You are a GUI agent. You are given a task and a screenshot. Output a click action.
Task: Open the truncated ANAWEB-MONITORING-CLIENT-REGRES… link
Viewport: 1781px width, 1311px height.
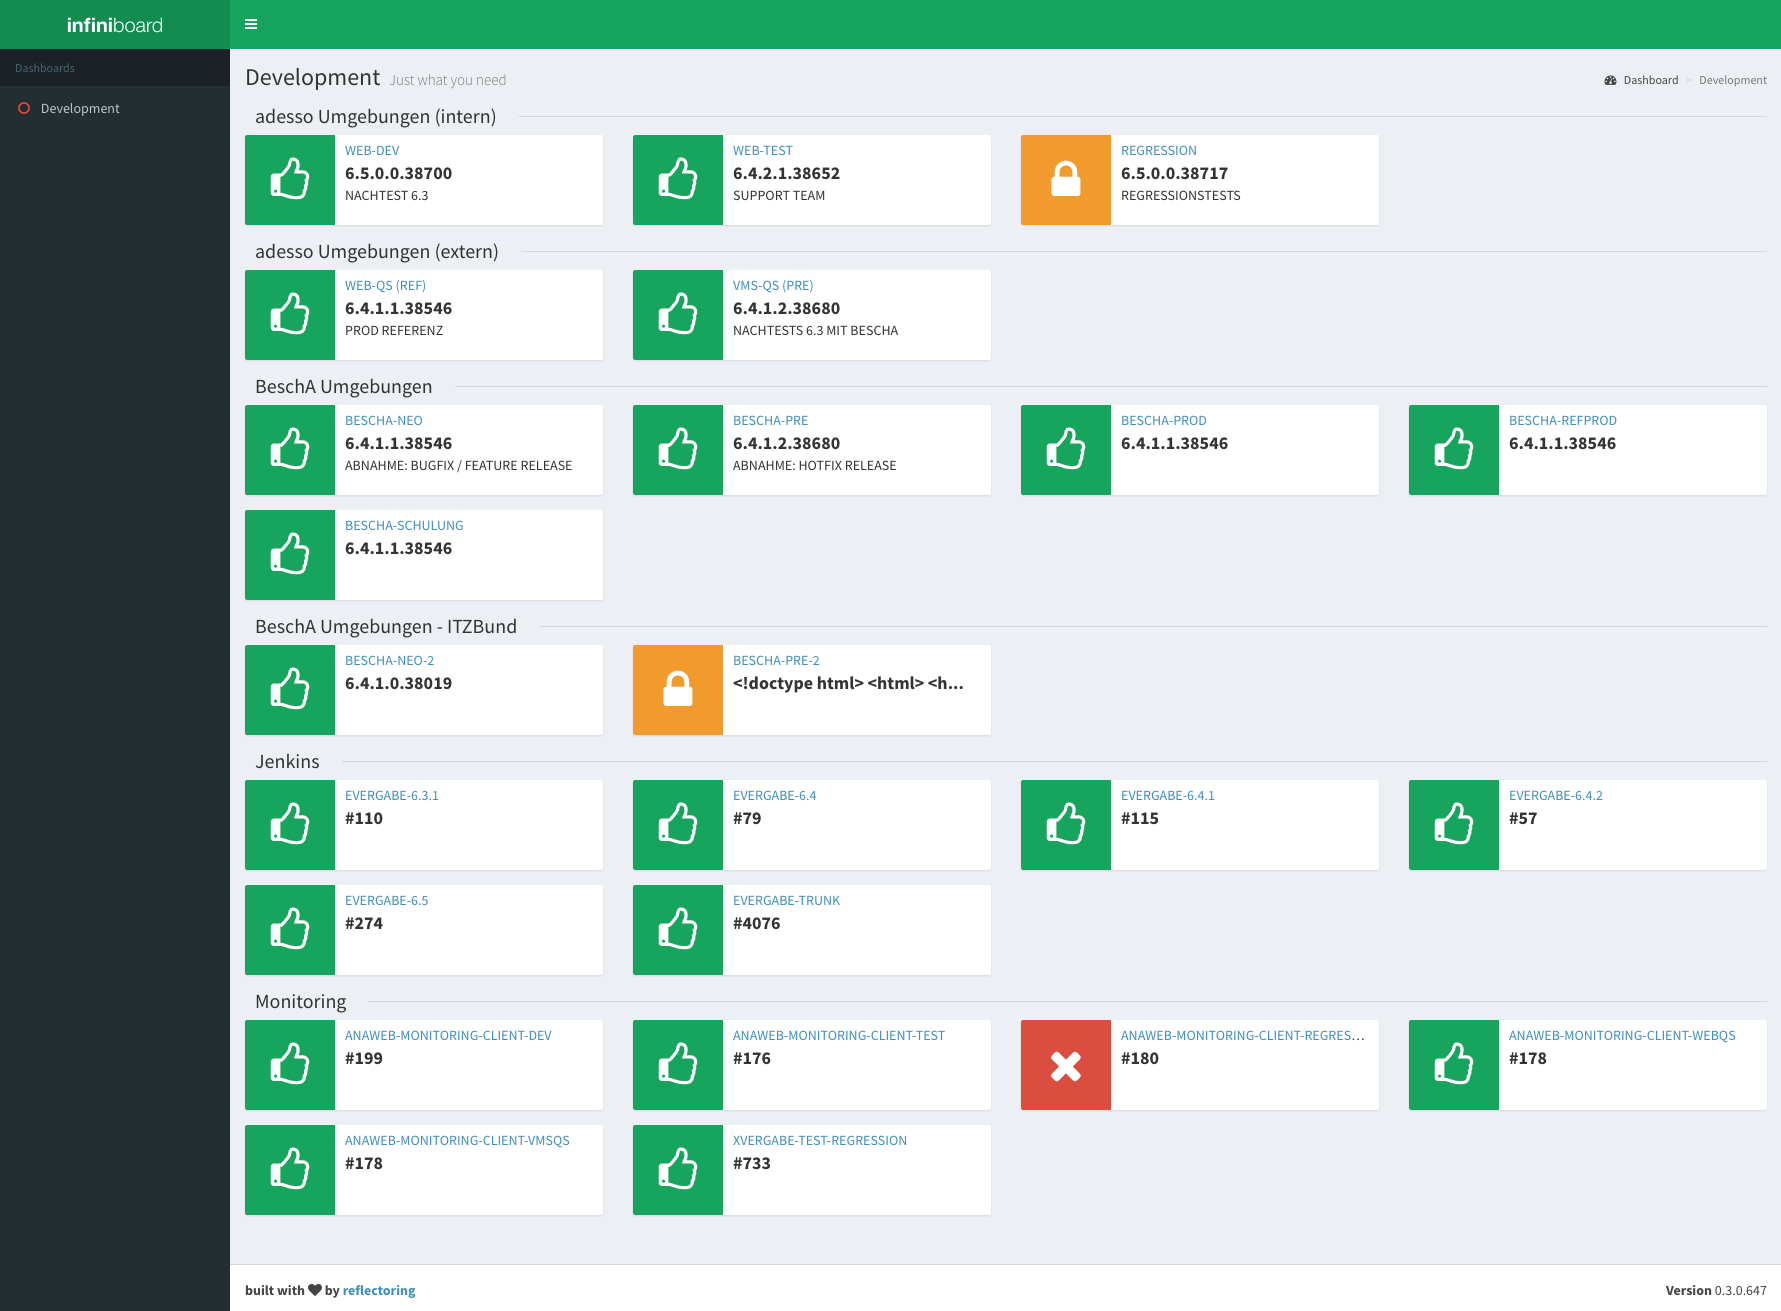[x=1243, y=1036]
